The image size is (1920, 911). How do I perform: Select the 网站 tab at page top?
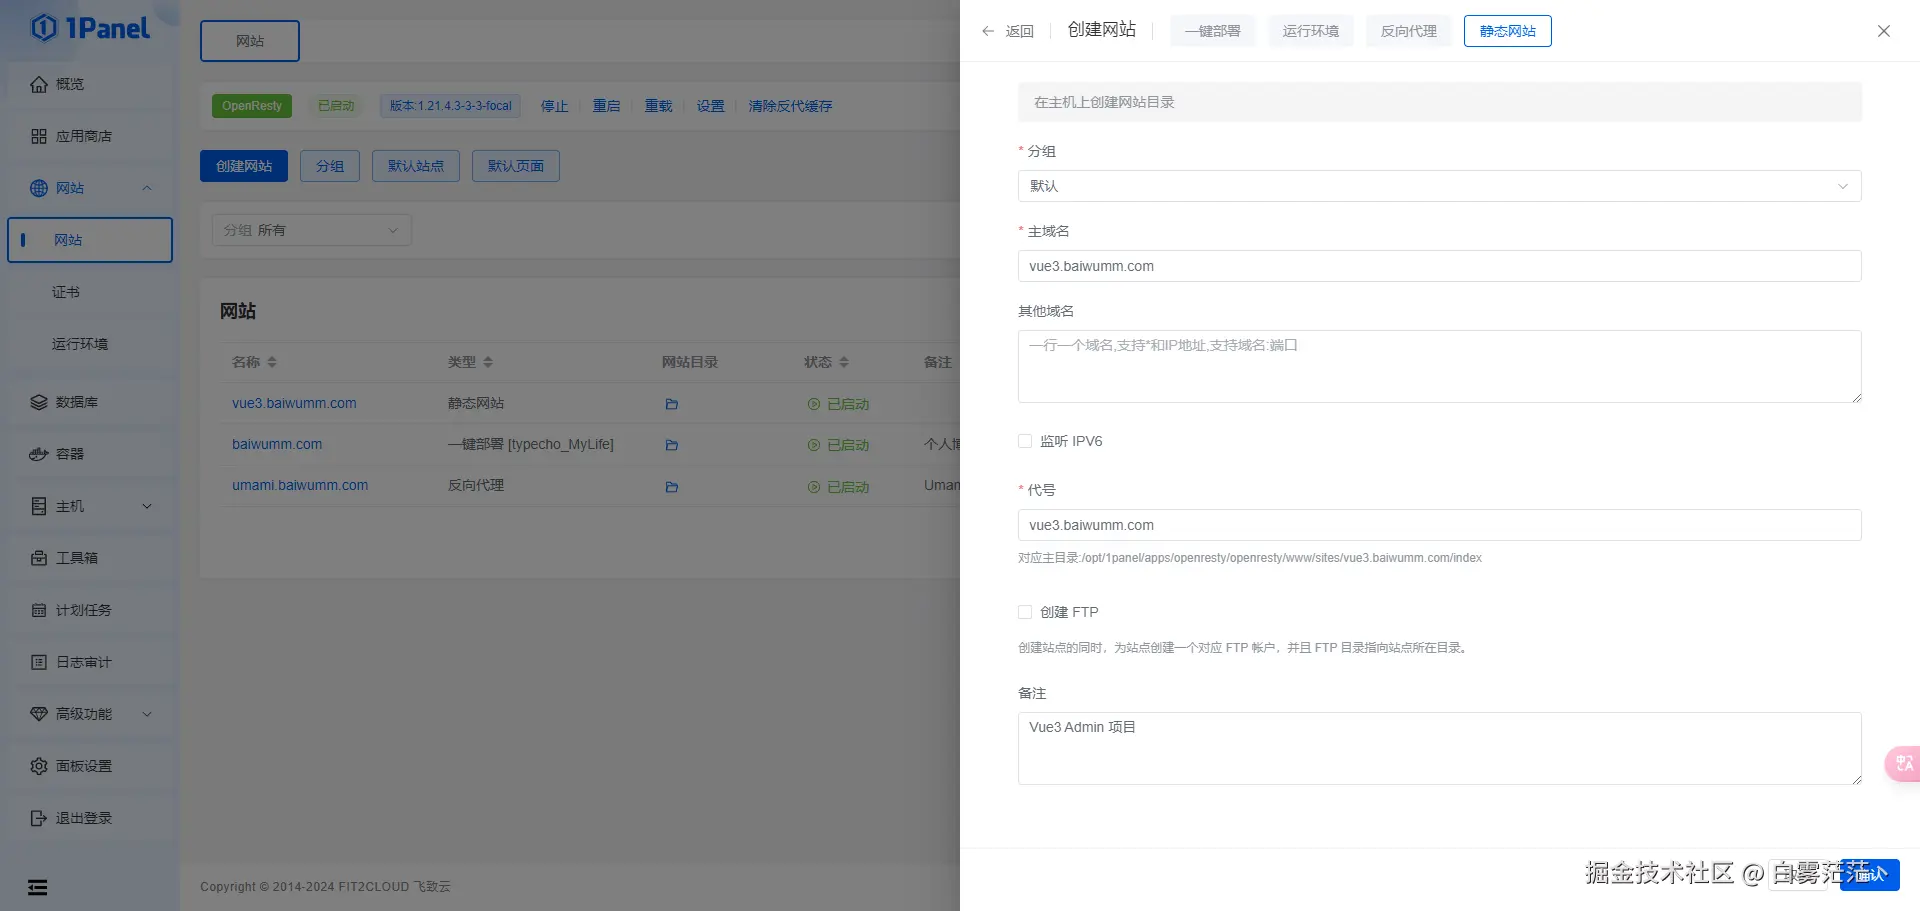[250, 41]
